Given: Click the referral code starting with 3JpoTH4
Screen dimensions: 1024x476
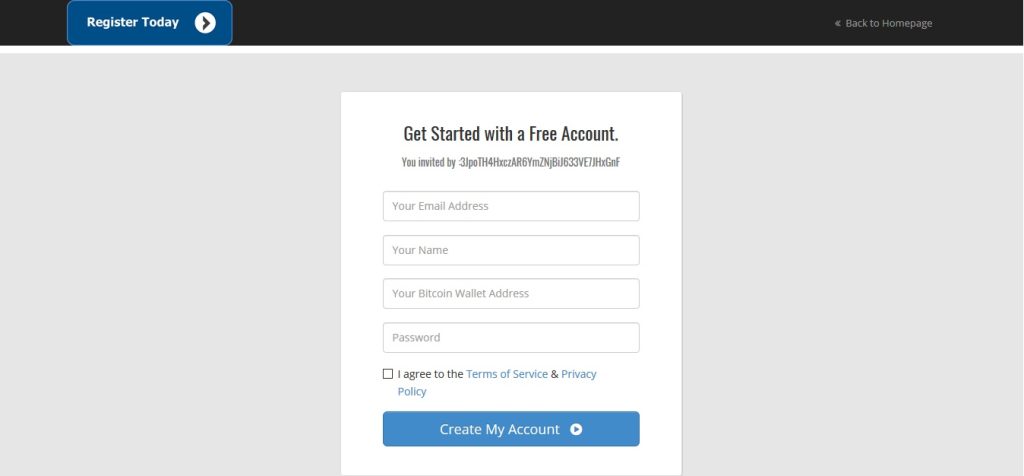Looking at the screenshot, I should pos(539,163).
